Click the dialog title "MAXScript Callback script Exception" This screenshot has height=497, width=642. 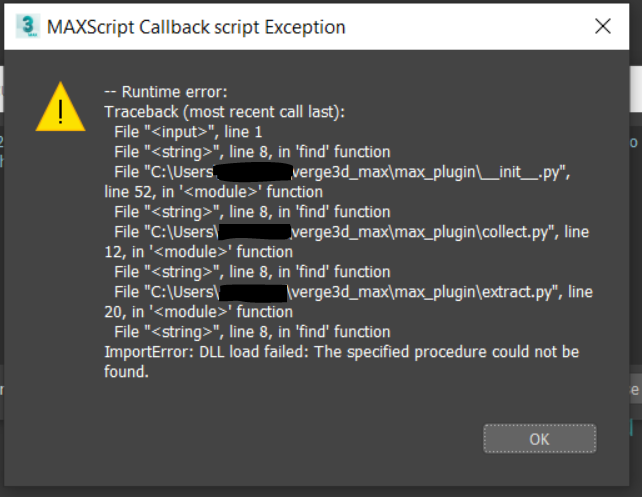pyautogui.click(x=196, y=27)
